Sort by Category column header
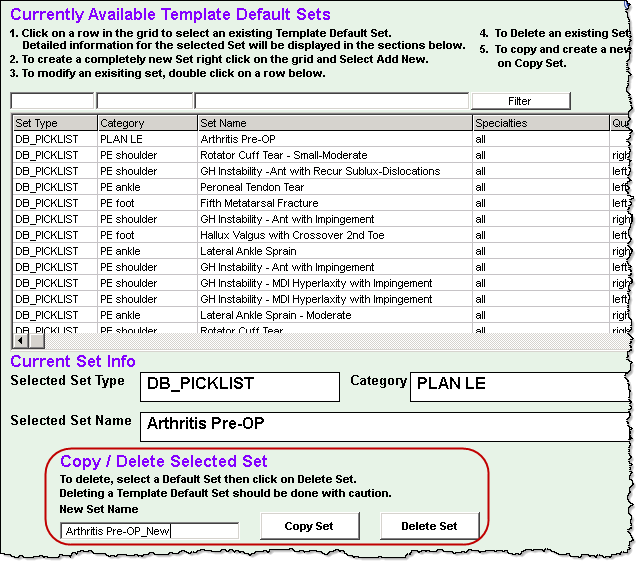The width and height of the screenshot is (640, 564). tap(148, 123)
